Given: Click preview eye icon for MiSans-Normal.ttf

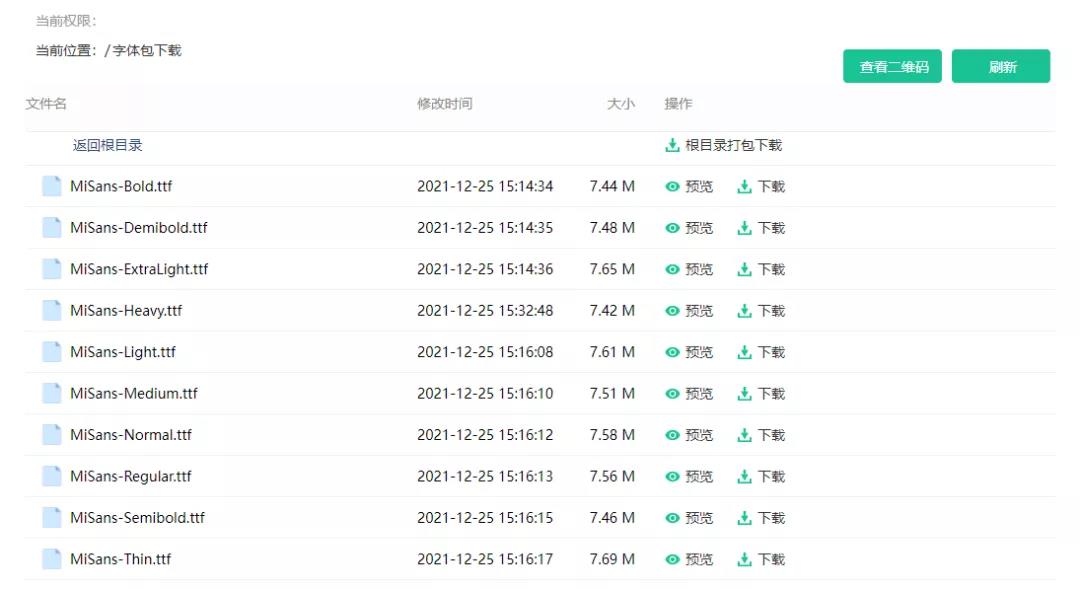Looking at the screenshot, I should pyautogui.click(x=672, y=435).
